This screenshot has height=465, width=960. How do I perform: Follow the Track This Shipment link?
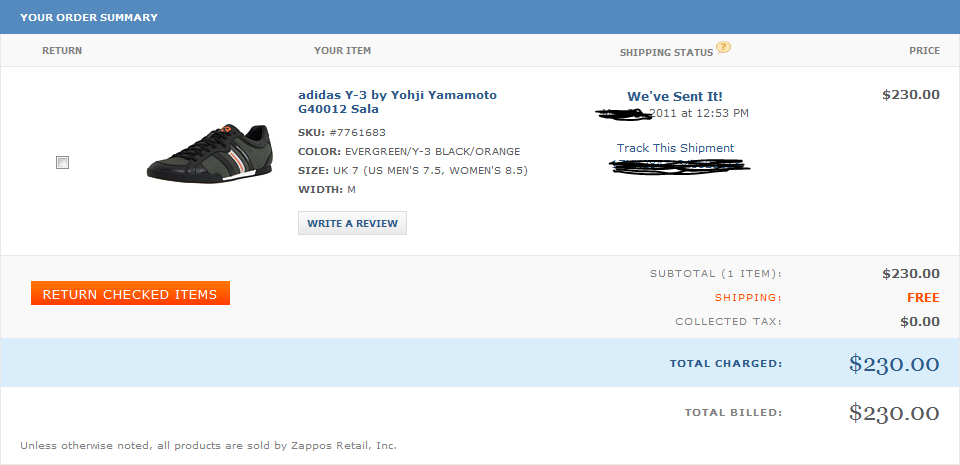tap(675, 148)
